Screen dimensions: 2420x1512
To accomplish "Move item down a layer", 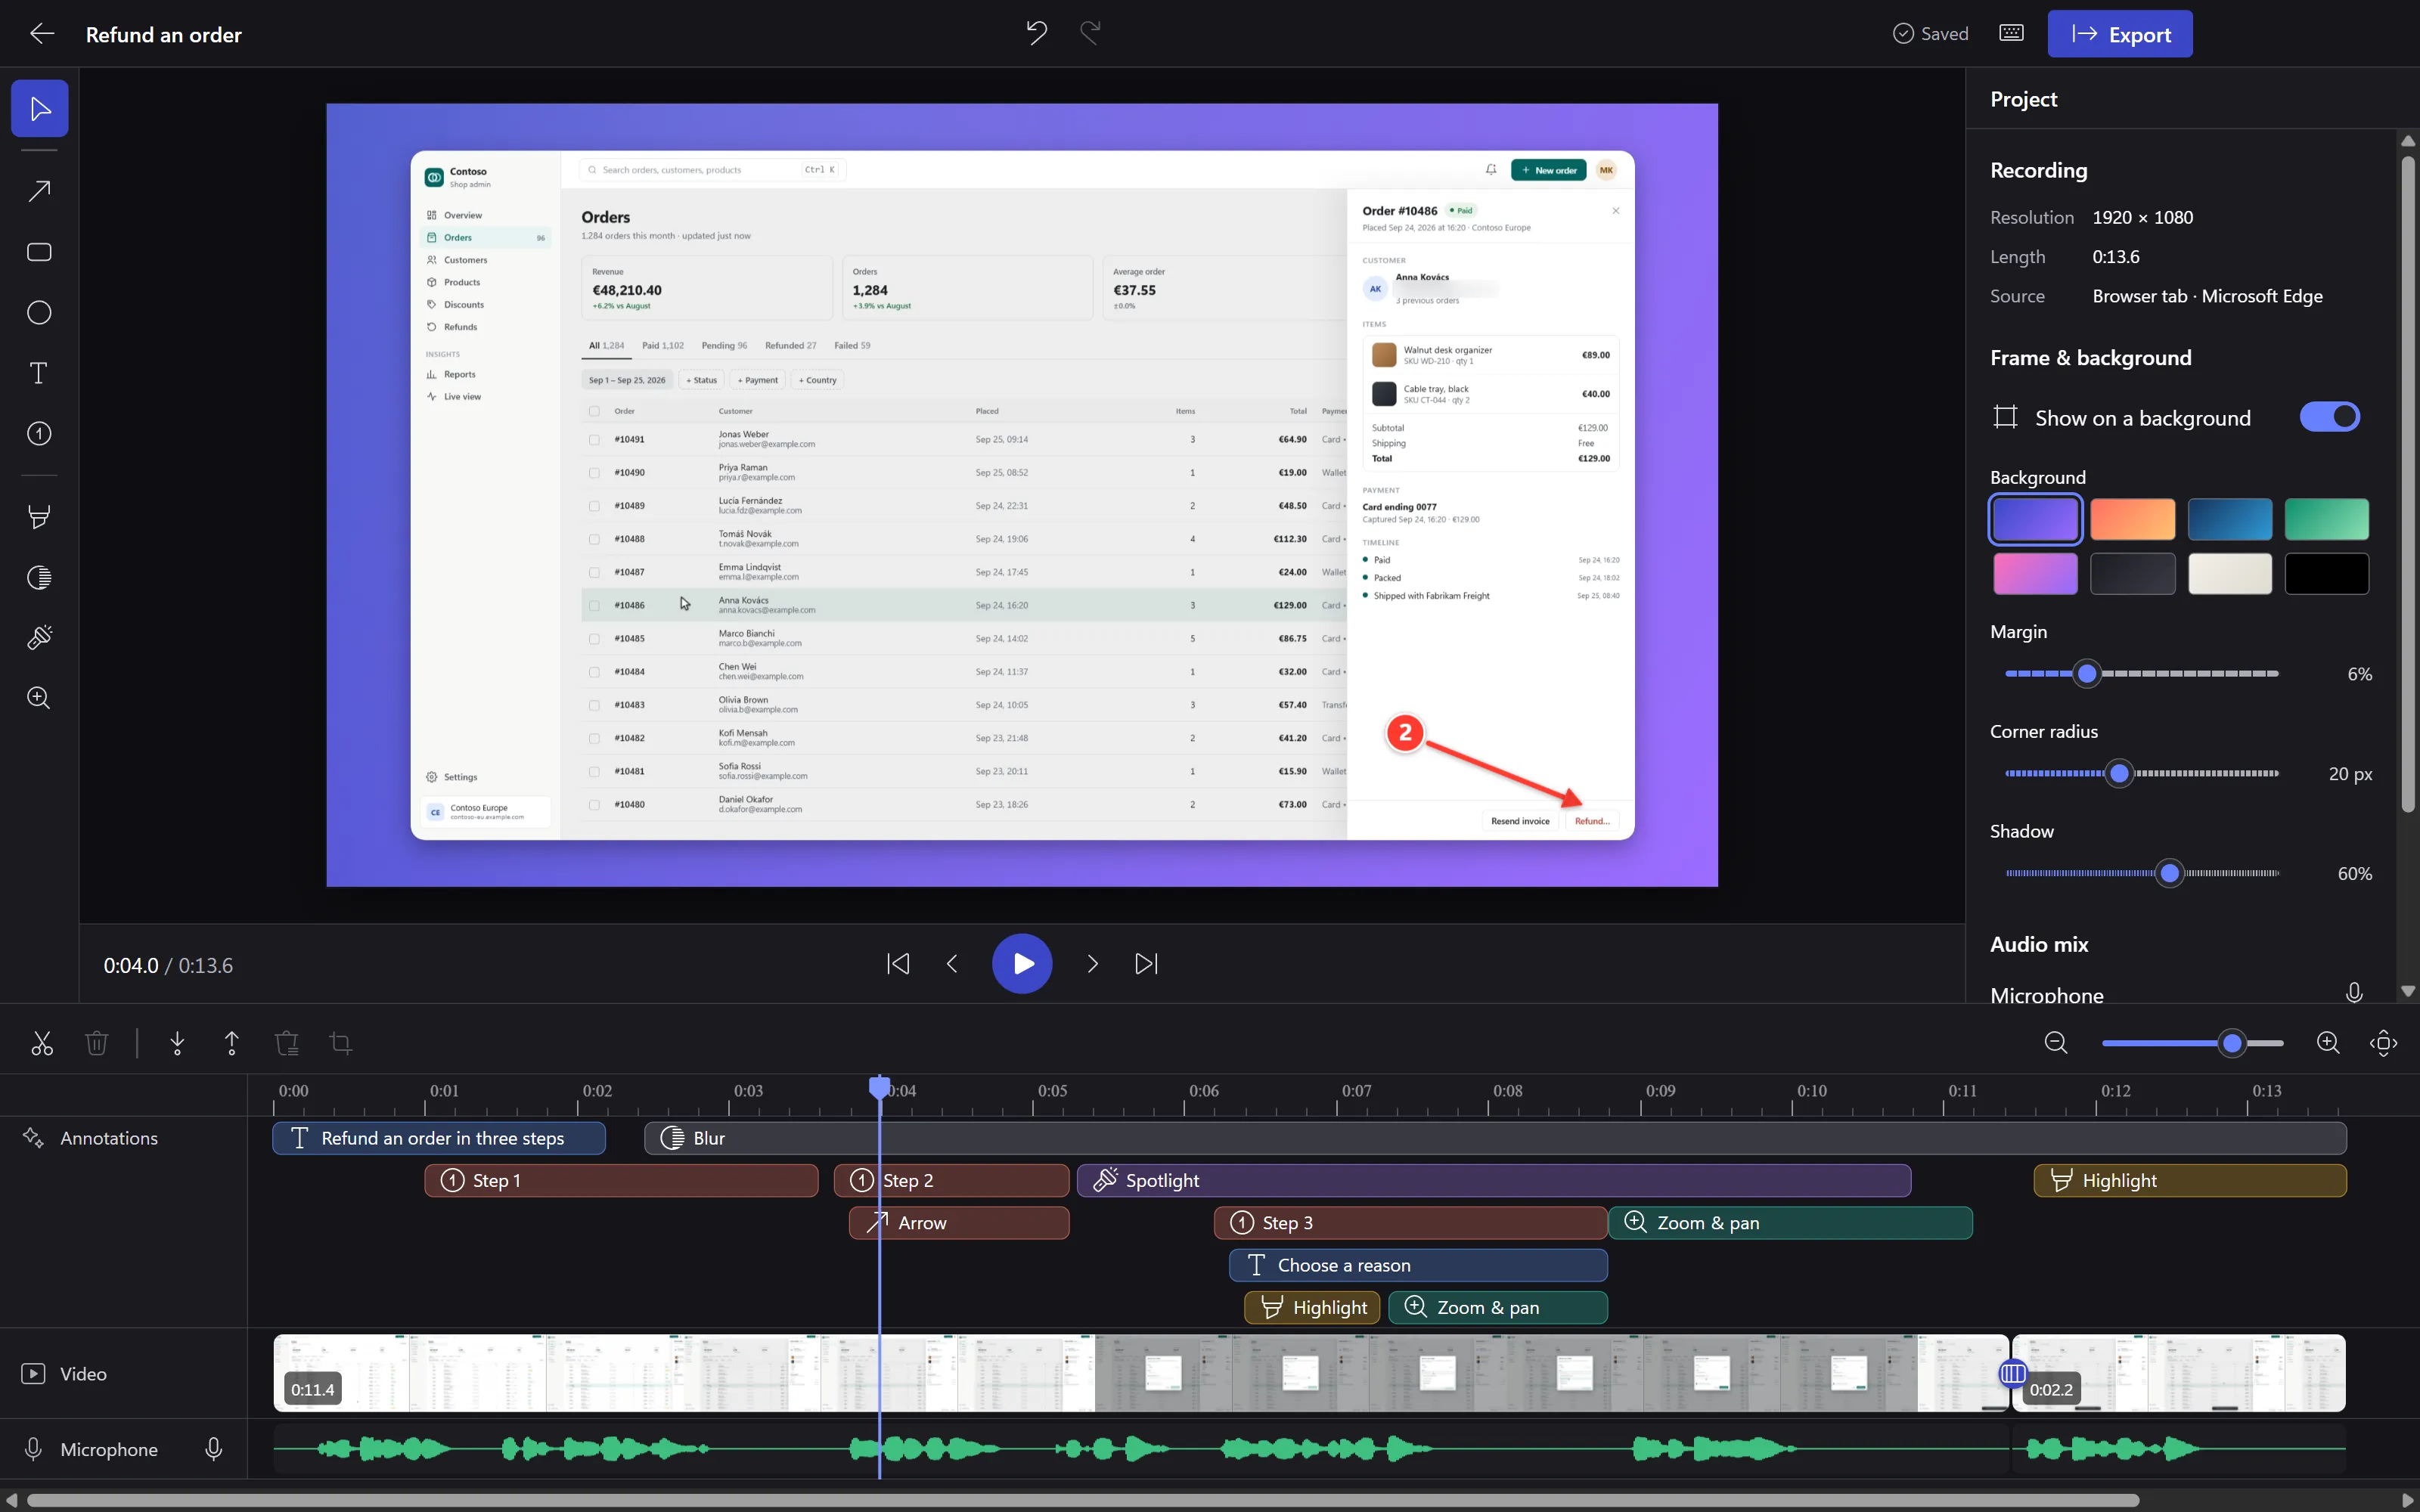I will click(x=177, y=1043).
